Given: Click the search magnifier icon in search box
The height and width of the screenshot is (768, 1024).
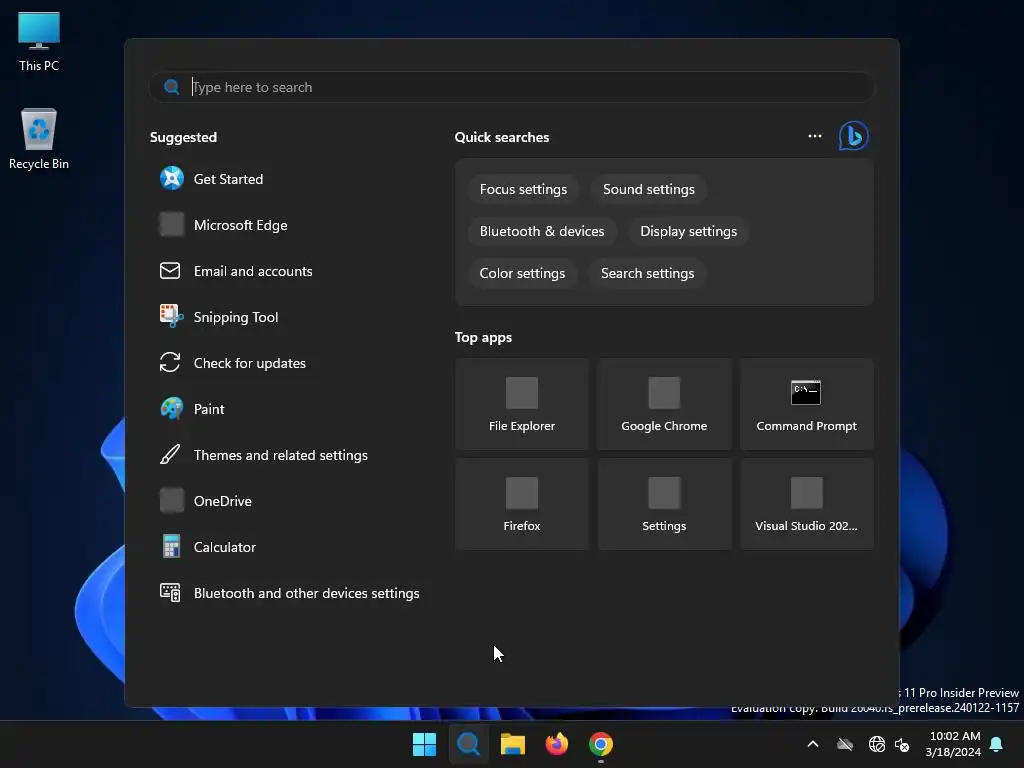Looking at the screenshot, I should (172, 87).
